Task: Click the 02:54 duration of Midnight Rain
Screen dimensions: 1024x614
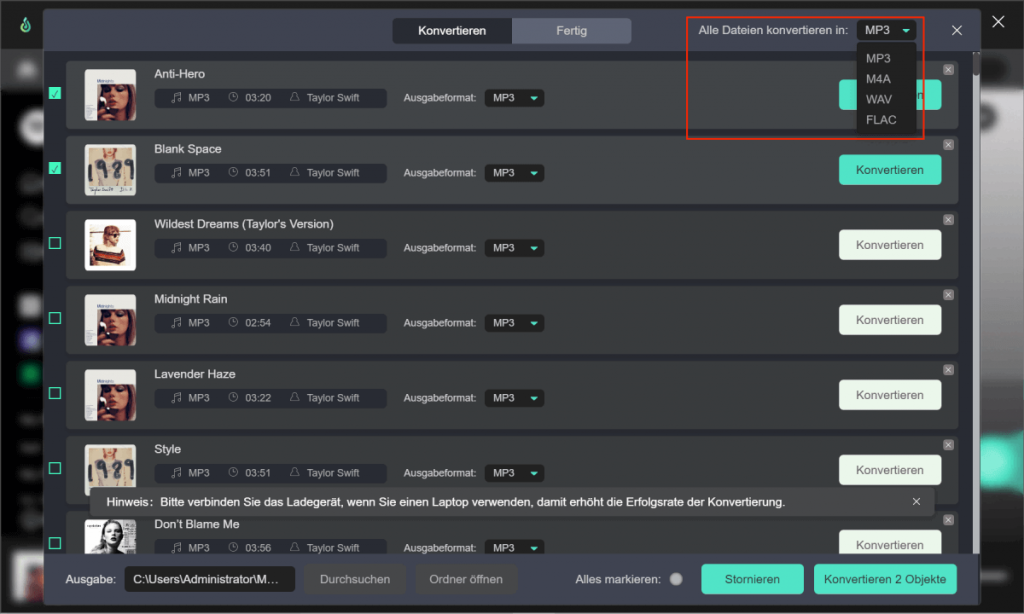Action: tap(258, 323)
